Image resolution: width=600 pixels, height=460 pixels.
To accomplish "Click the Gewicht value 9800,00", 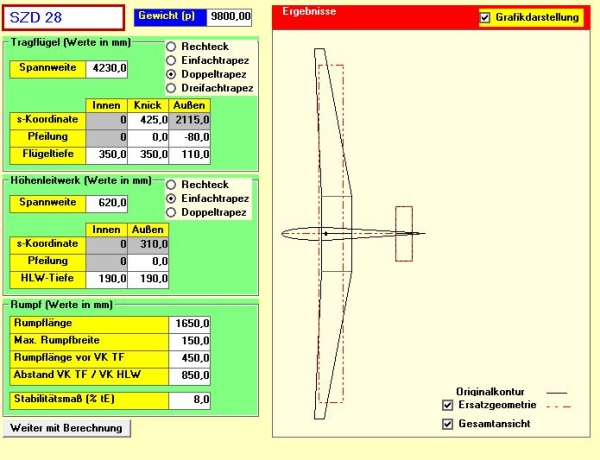I will tap(229, 17).
